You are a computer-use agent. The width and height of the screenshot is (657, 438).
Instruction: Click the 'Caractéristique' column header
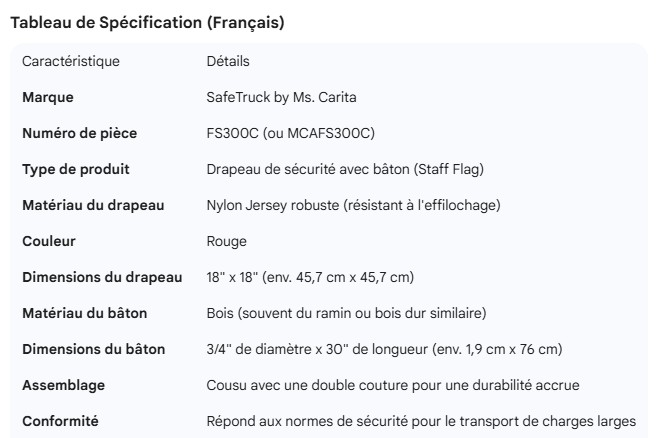click(x=71, y=62)
